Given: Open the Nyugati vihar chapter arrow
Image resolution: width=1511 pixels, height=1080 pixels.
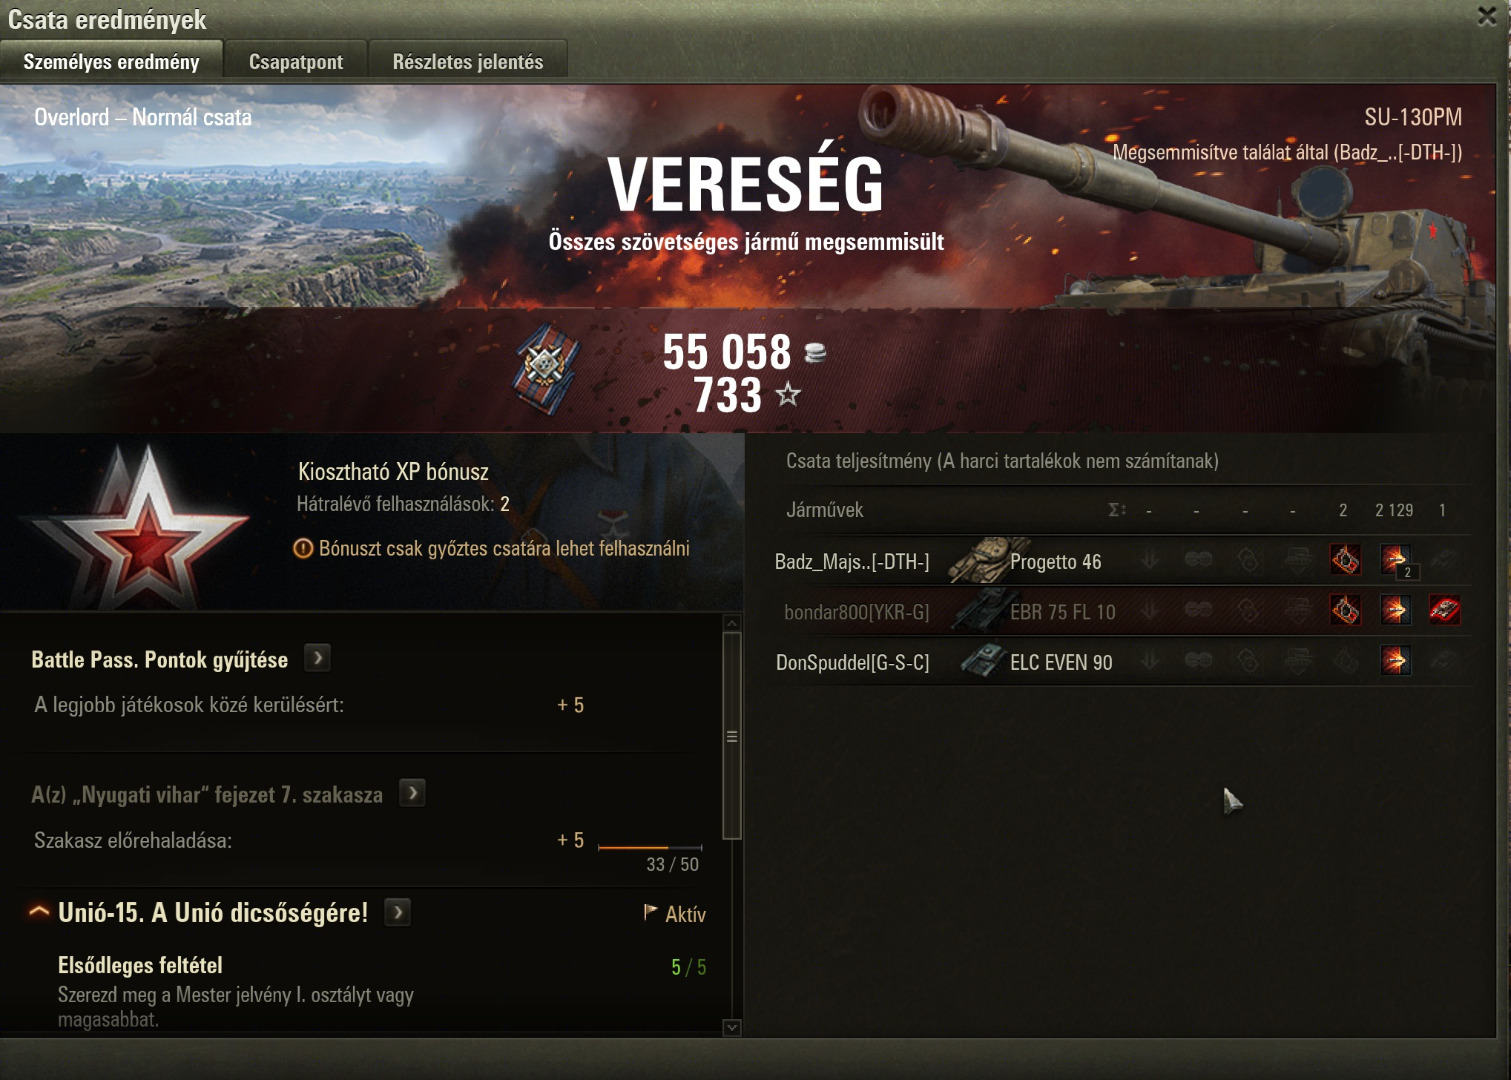Looking at the screenshot, I should click(412, 793).
